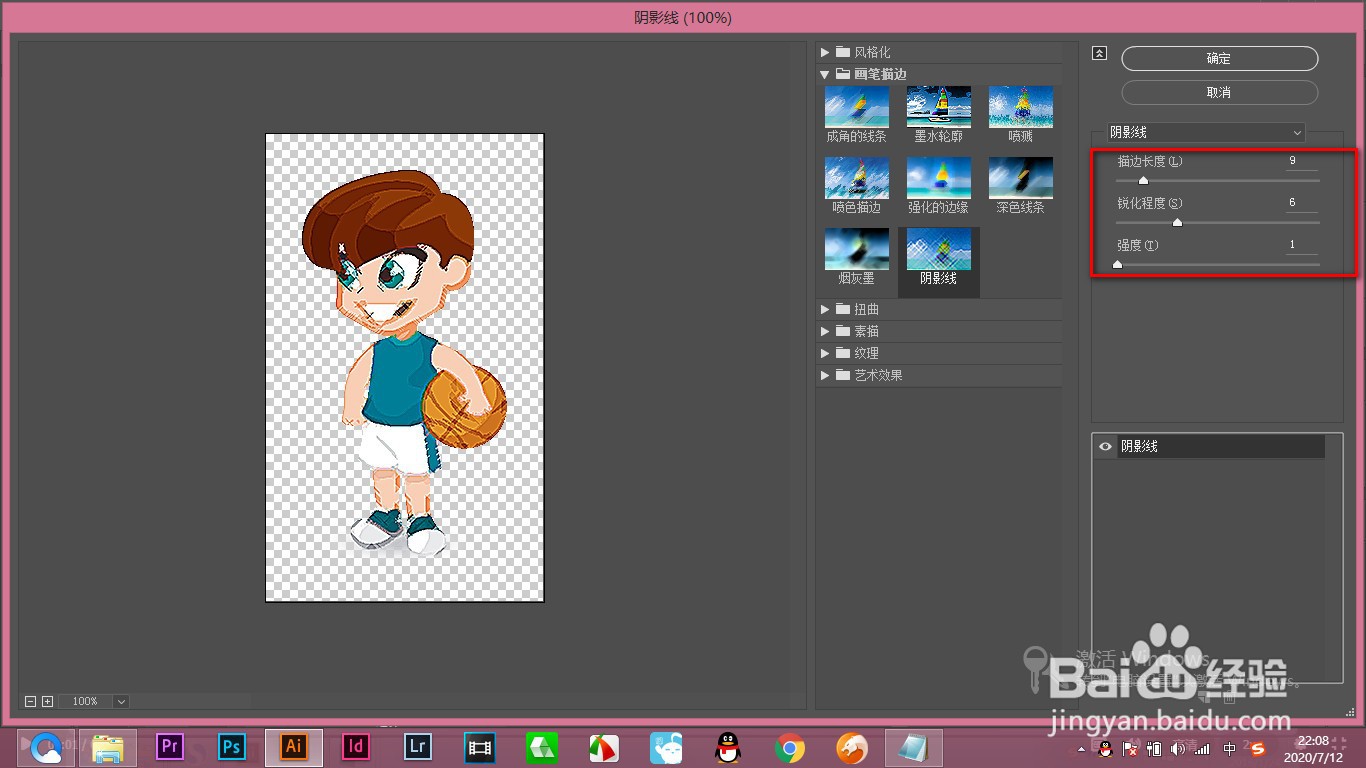This screenshot has height=768, width=1366.
Task: Select the 成角的线条 filter thumbnail
Action: point(856,107)
